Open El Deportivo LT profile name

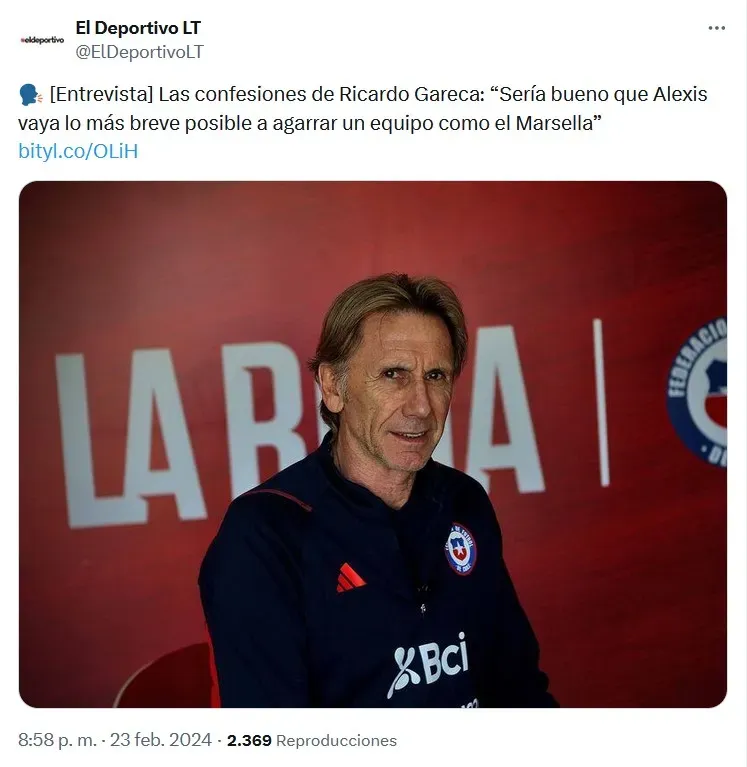point(138,28)
